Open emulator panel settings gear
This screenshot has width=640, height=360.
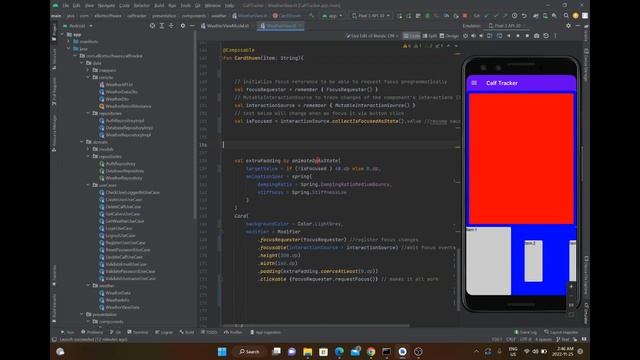point(568,26)
